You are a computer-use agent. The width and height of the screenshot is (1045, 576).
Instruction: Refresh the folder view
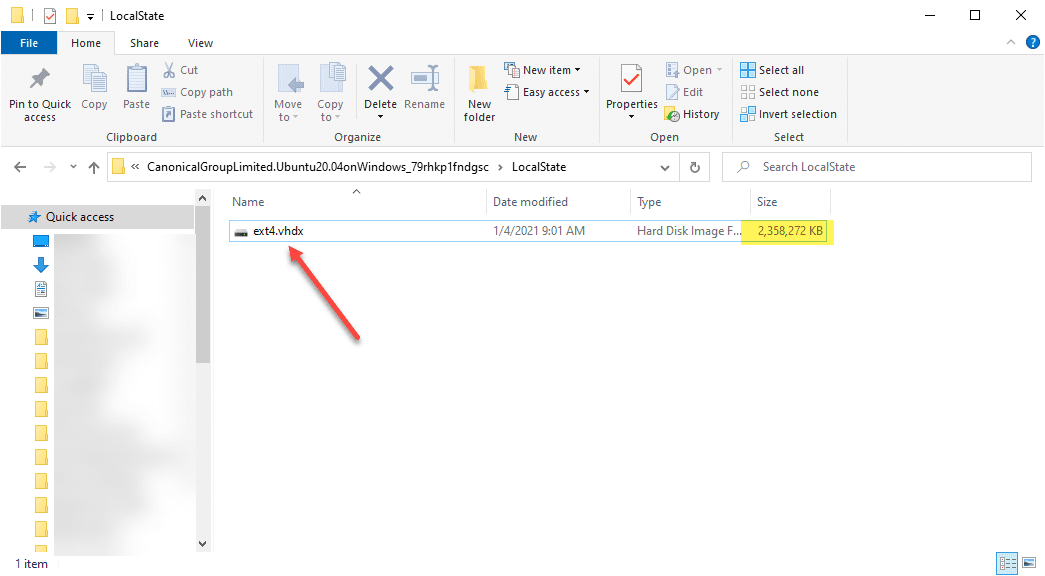pyautogui.click(x=694, y=167)
